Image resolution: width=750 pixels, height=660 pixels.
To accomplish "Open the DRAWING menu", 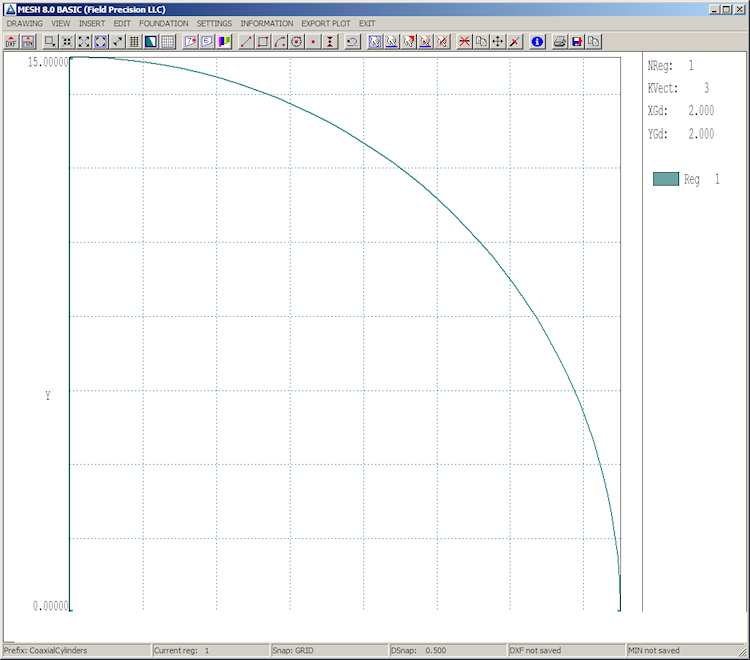I will coord(25,23).
